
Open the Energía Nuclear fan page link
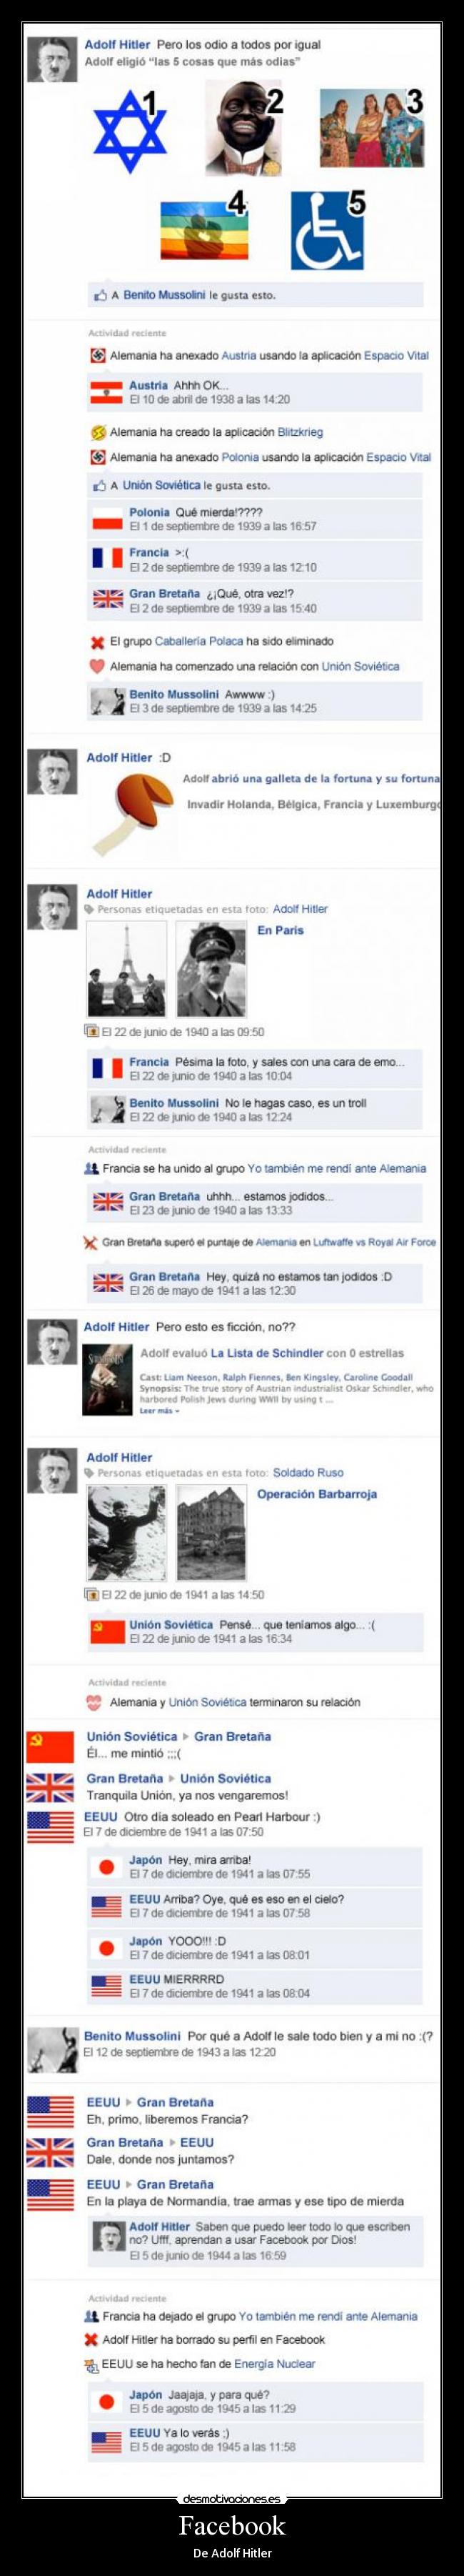coord(274,2364)
